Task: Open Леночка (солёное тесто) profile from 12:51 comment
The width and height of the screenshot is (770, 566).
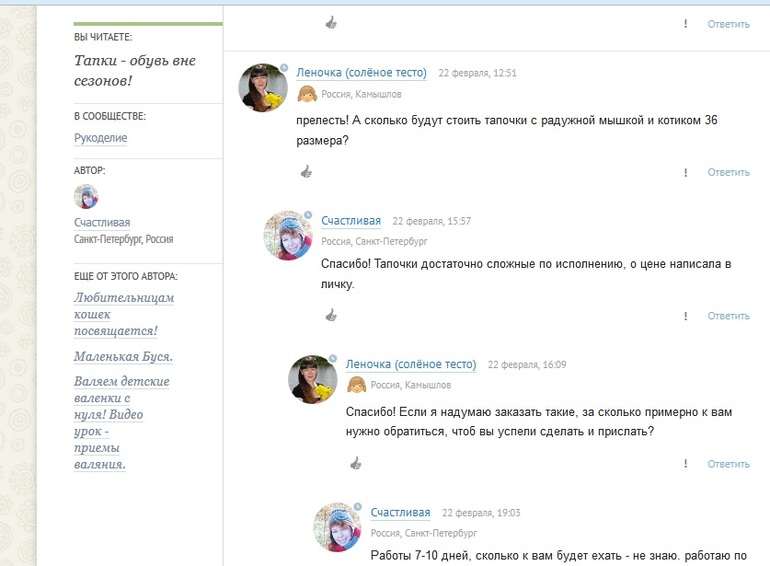Action: point(361,73)
